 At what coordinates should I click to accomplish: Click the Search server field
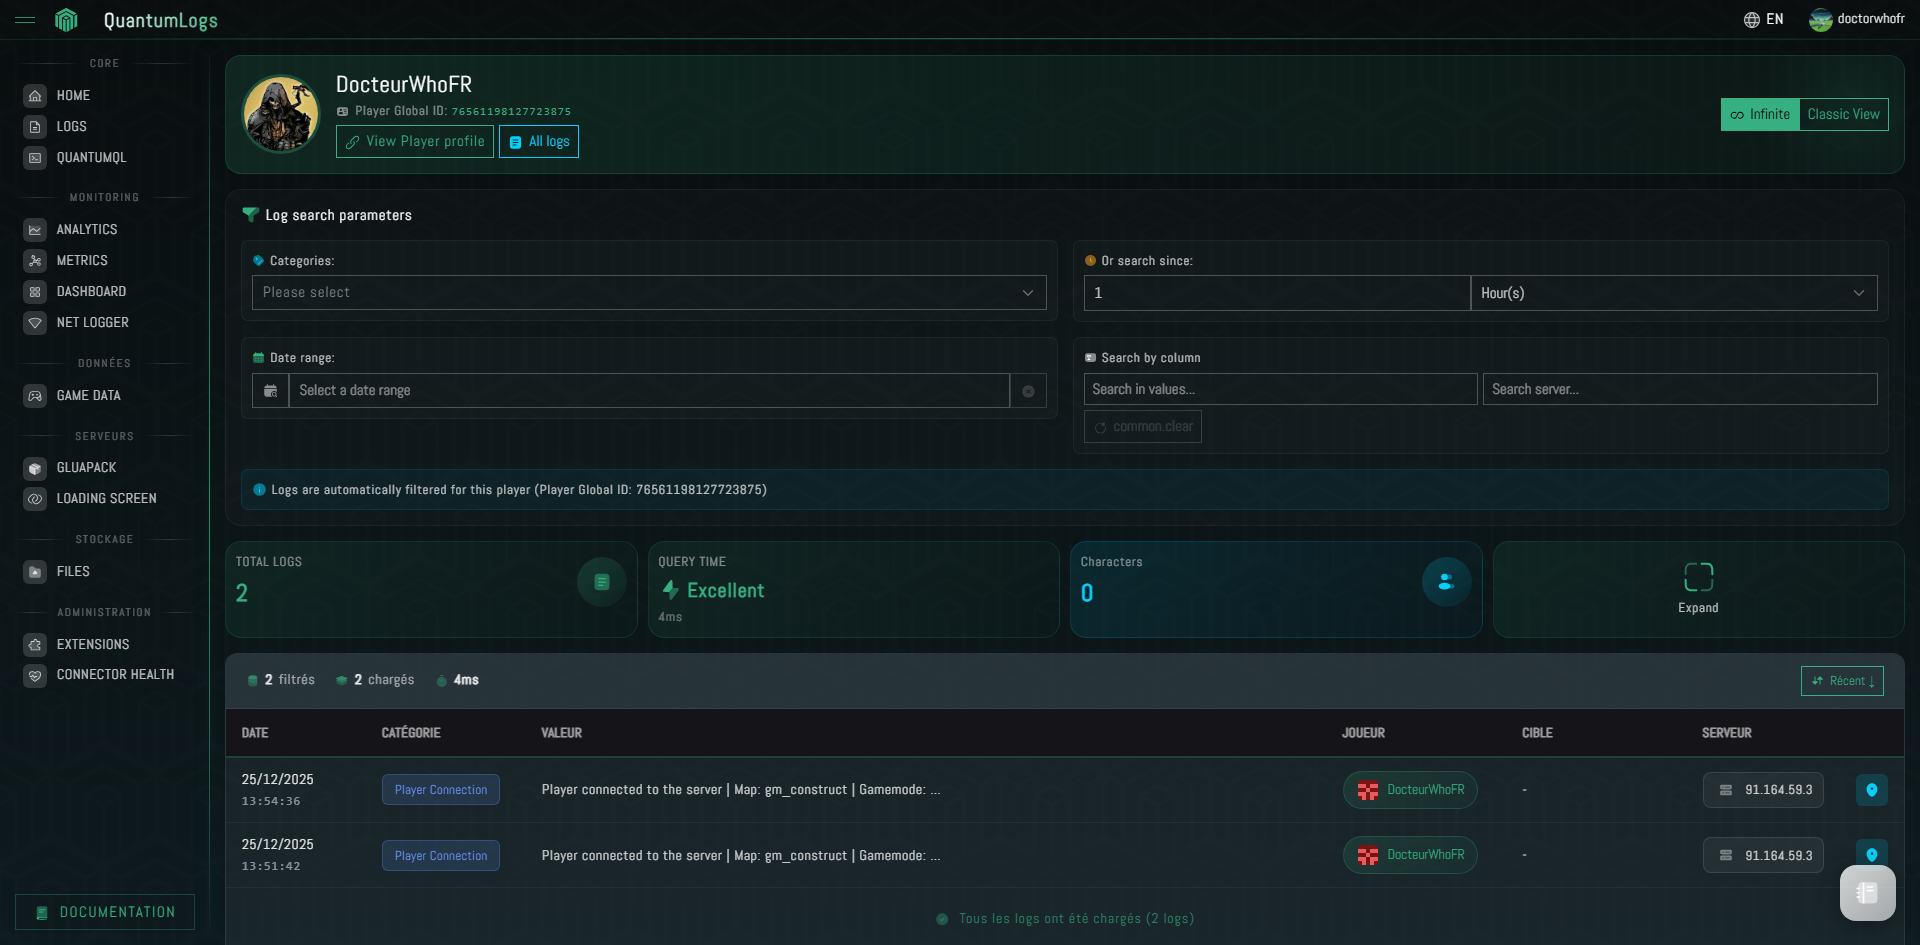point(1680,390)
